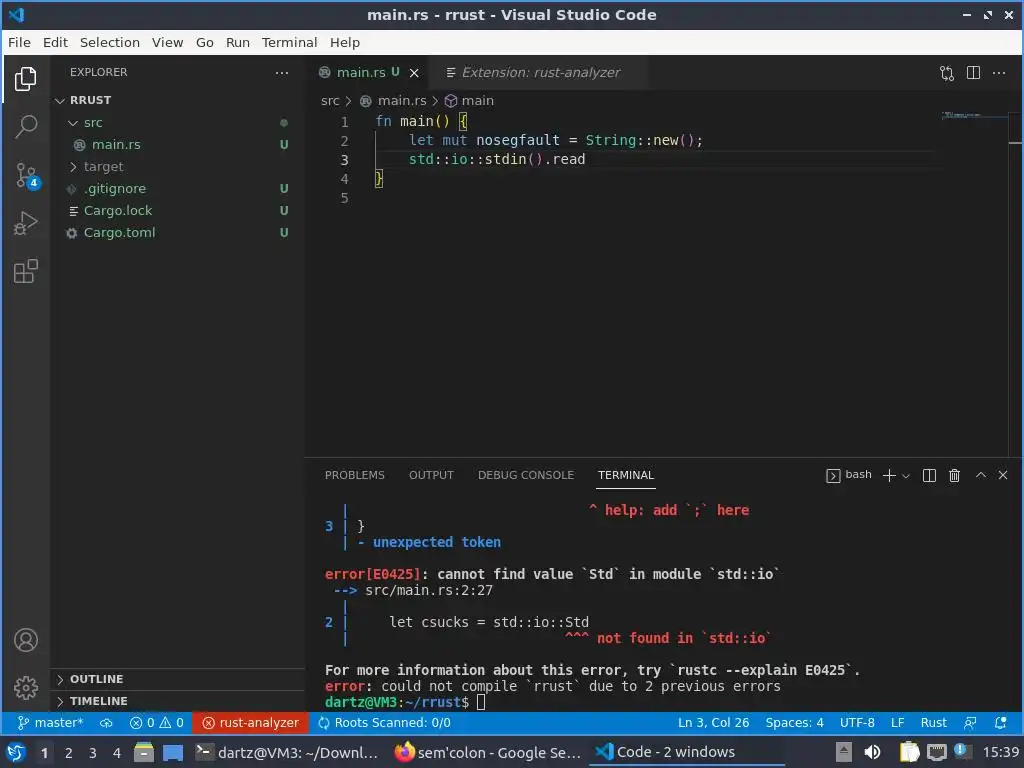Expand the target folder
The width and height of the screenshot is (1024, 768).
tap(176, 167)
